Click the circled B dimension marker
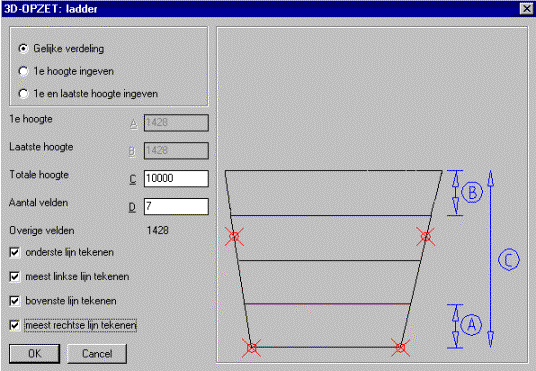 click(472, 192)
